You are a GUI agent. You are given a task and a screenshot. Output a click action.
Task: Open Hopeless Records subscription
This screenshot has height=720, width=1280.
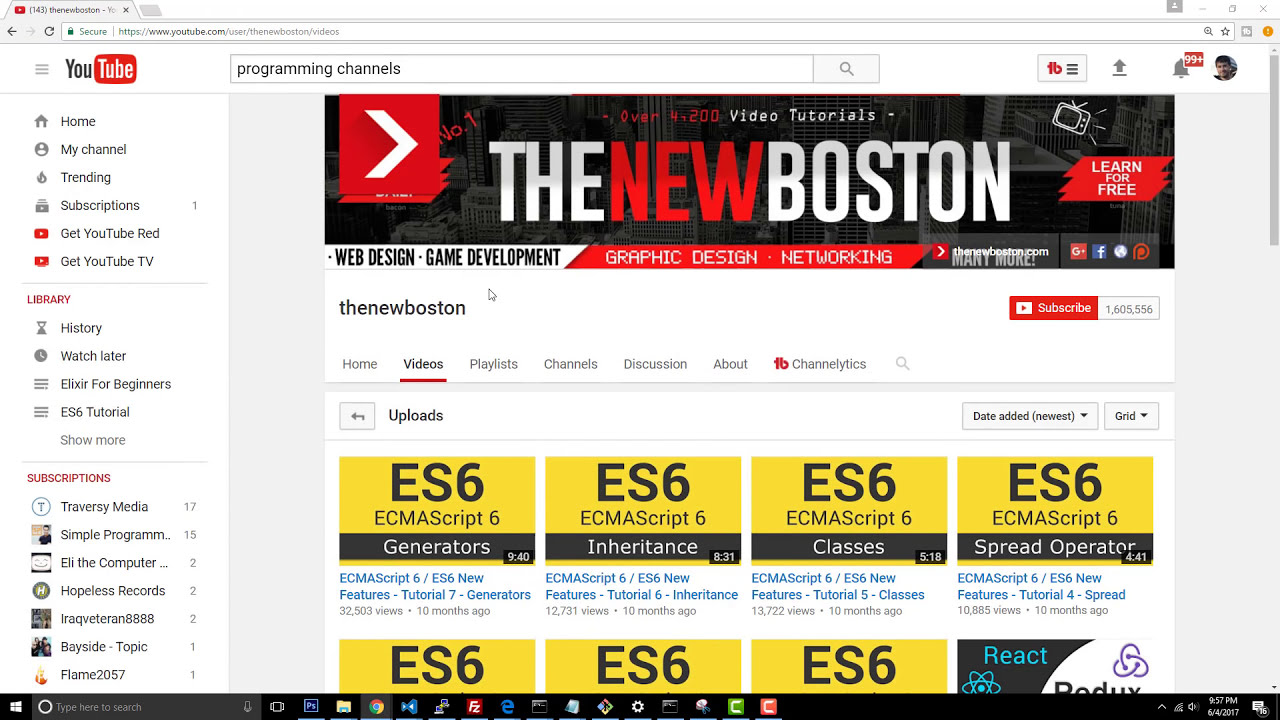click(x=115, y=591)
